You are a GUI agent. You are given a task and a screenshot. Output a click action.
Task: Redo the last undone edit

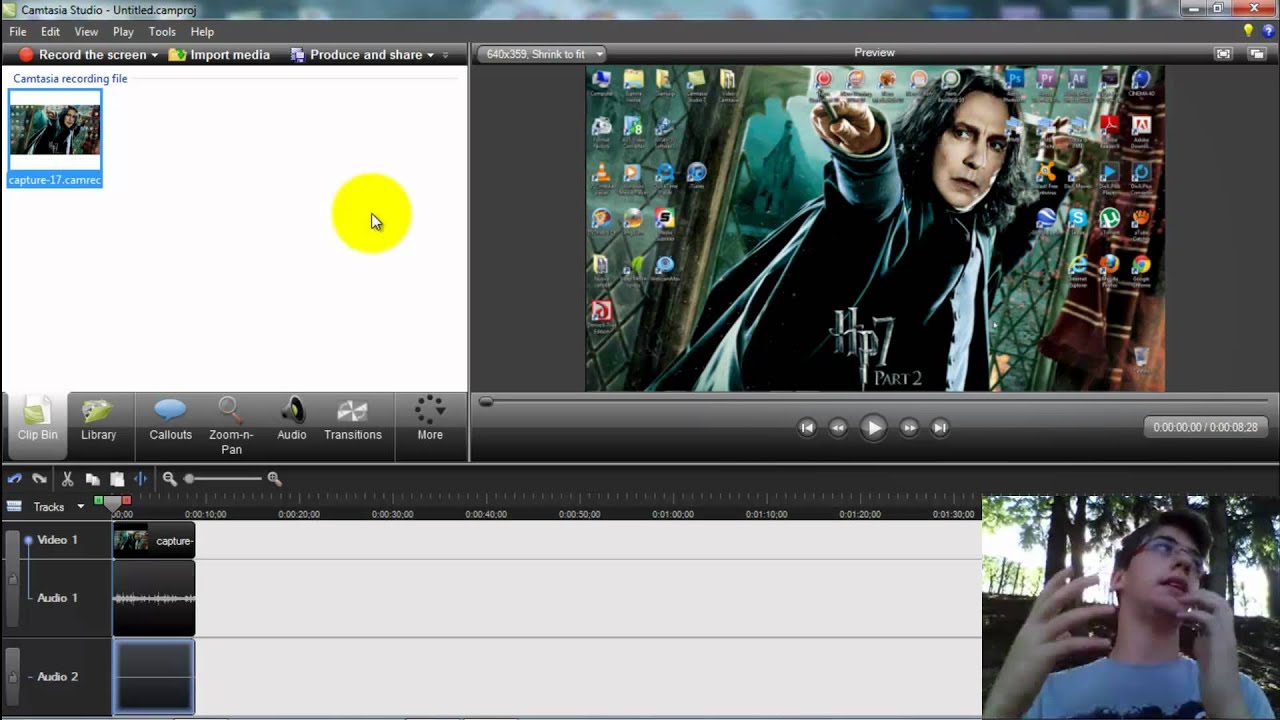(39, 479)
